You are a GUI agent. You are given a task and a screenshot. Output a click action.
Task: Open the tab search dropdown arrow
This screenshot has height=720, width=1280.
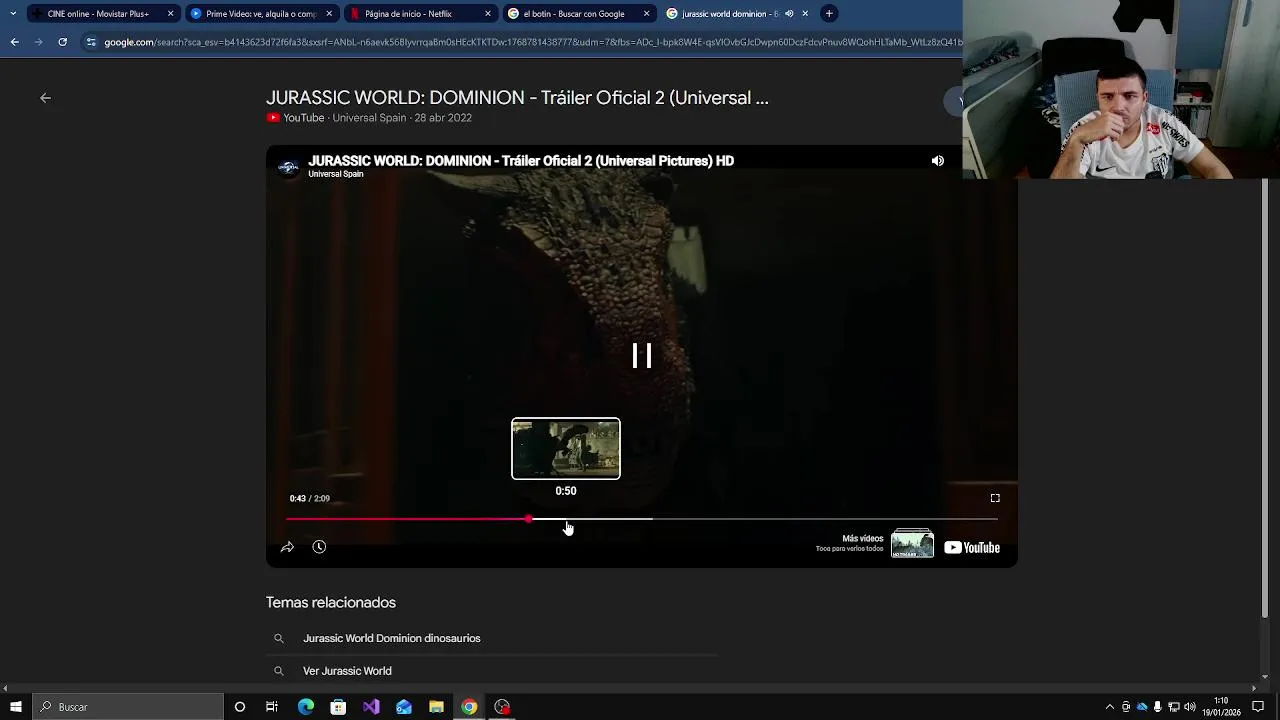point(12,14)
